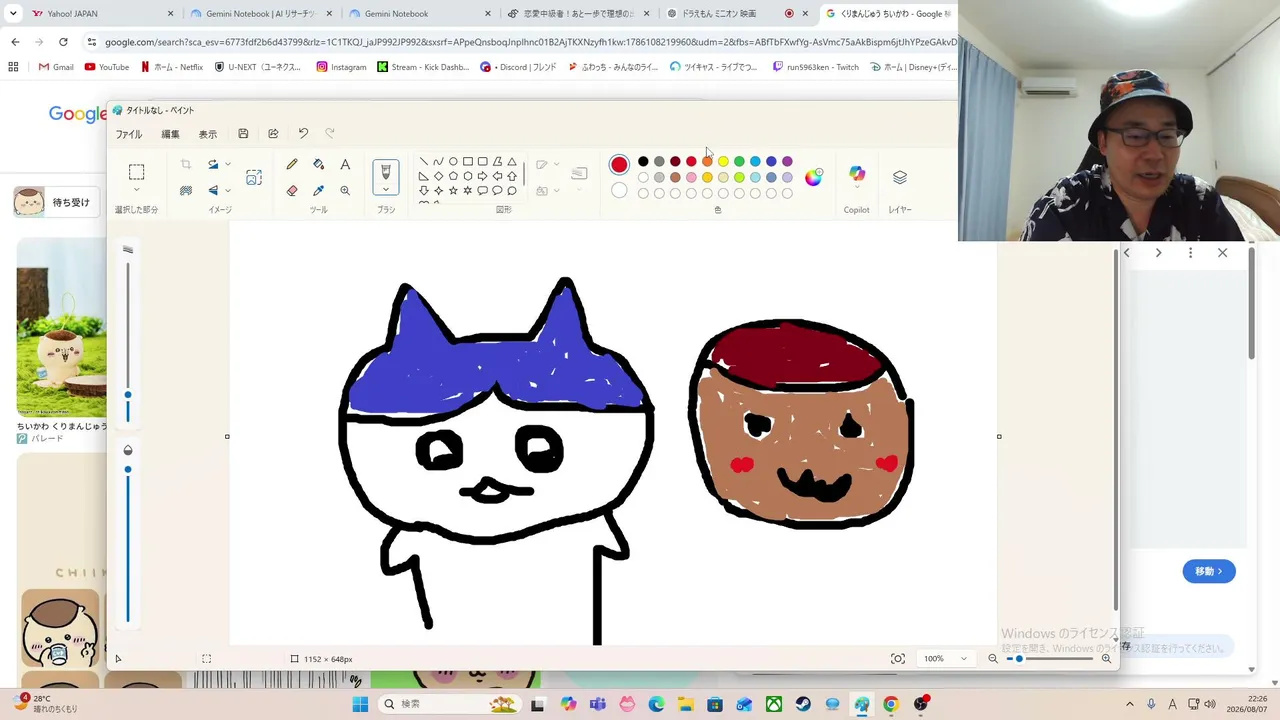
Task: Click the Remove background icon
Action: [186, 190]
